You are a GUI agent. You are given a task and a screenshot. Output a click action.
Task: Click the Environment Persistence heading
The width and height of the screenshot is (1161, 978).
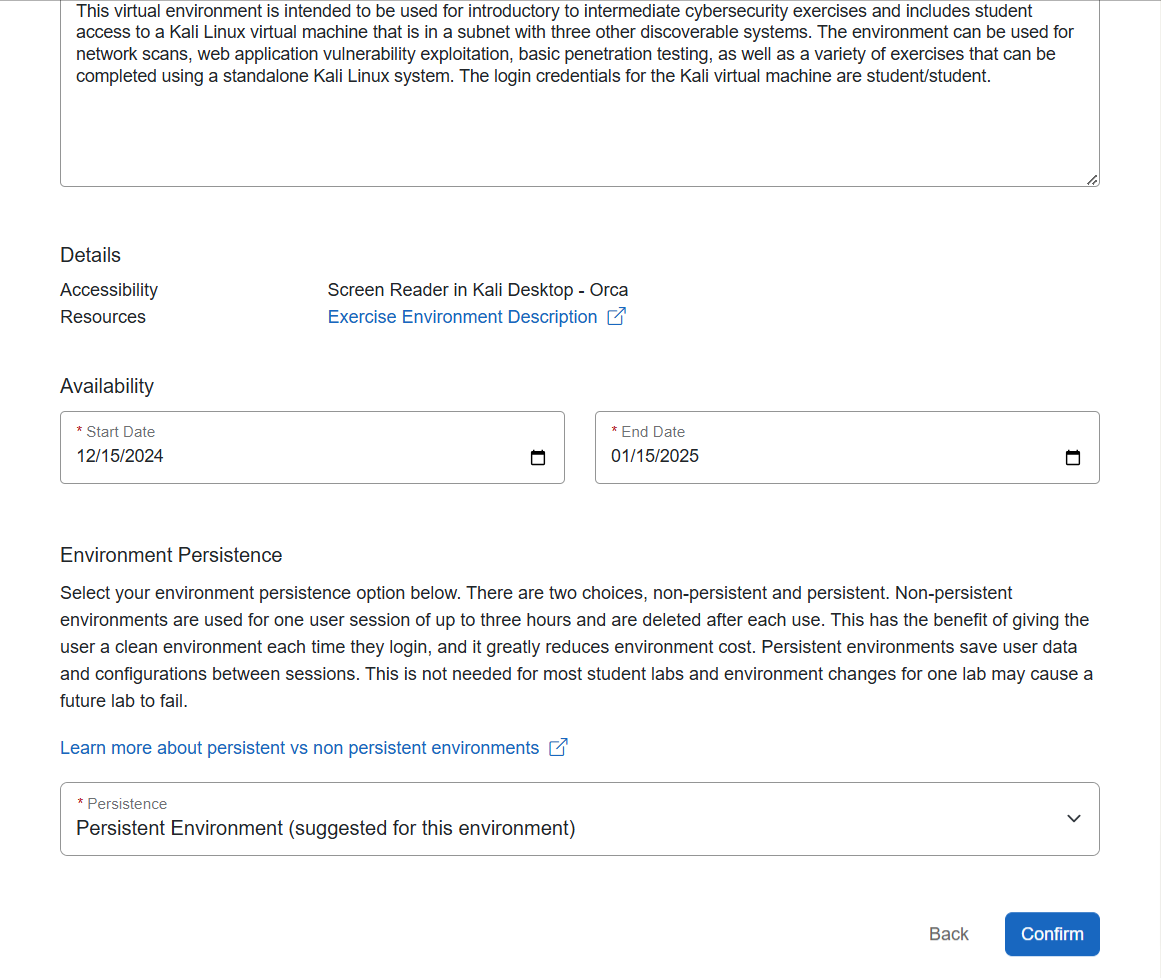171,555
